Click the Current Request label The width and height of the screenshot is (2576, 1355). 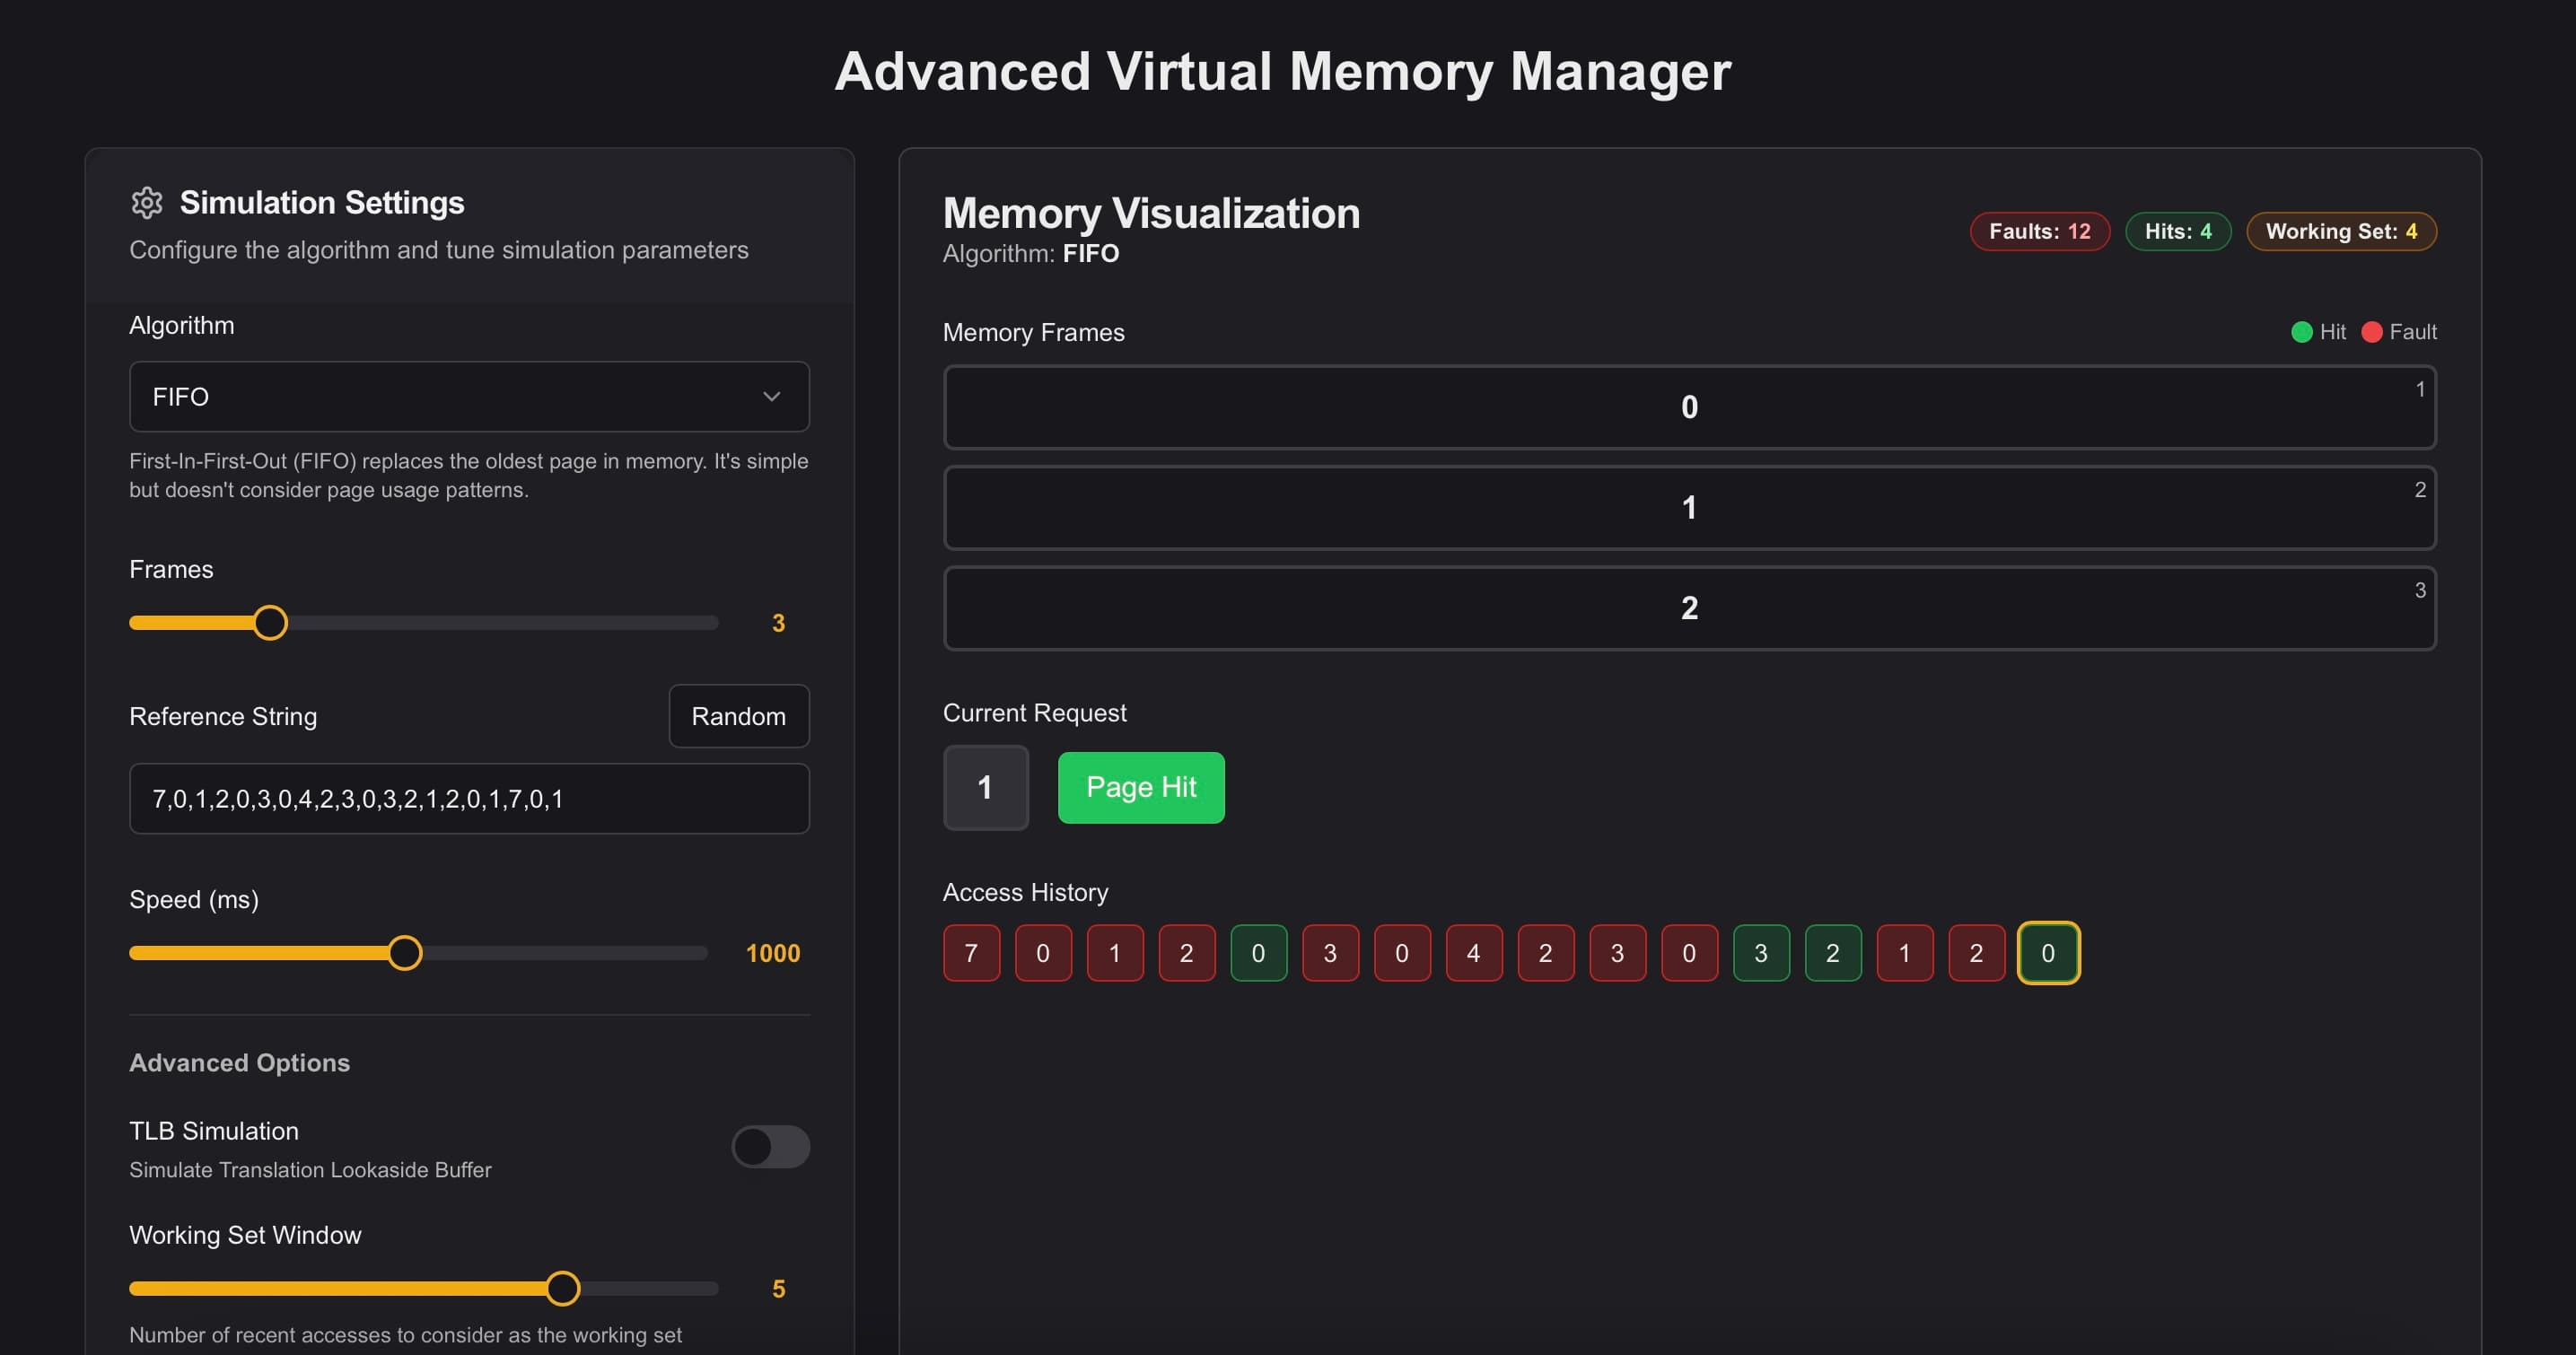point(1034,713)
